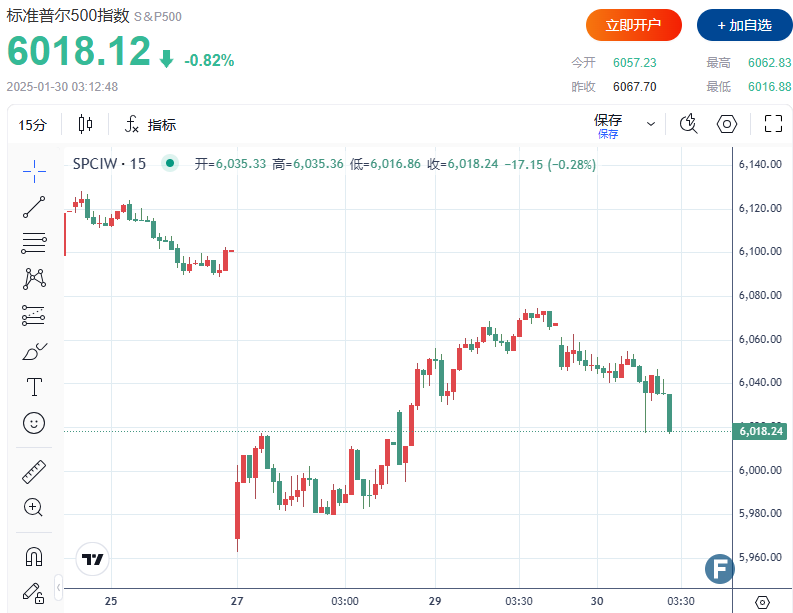Pick the ruler measure tool

pos(34,472)
